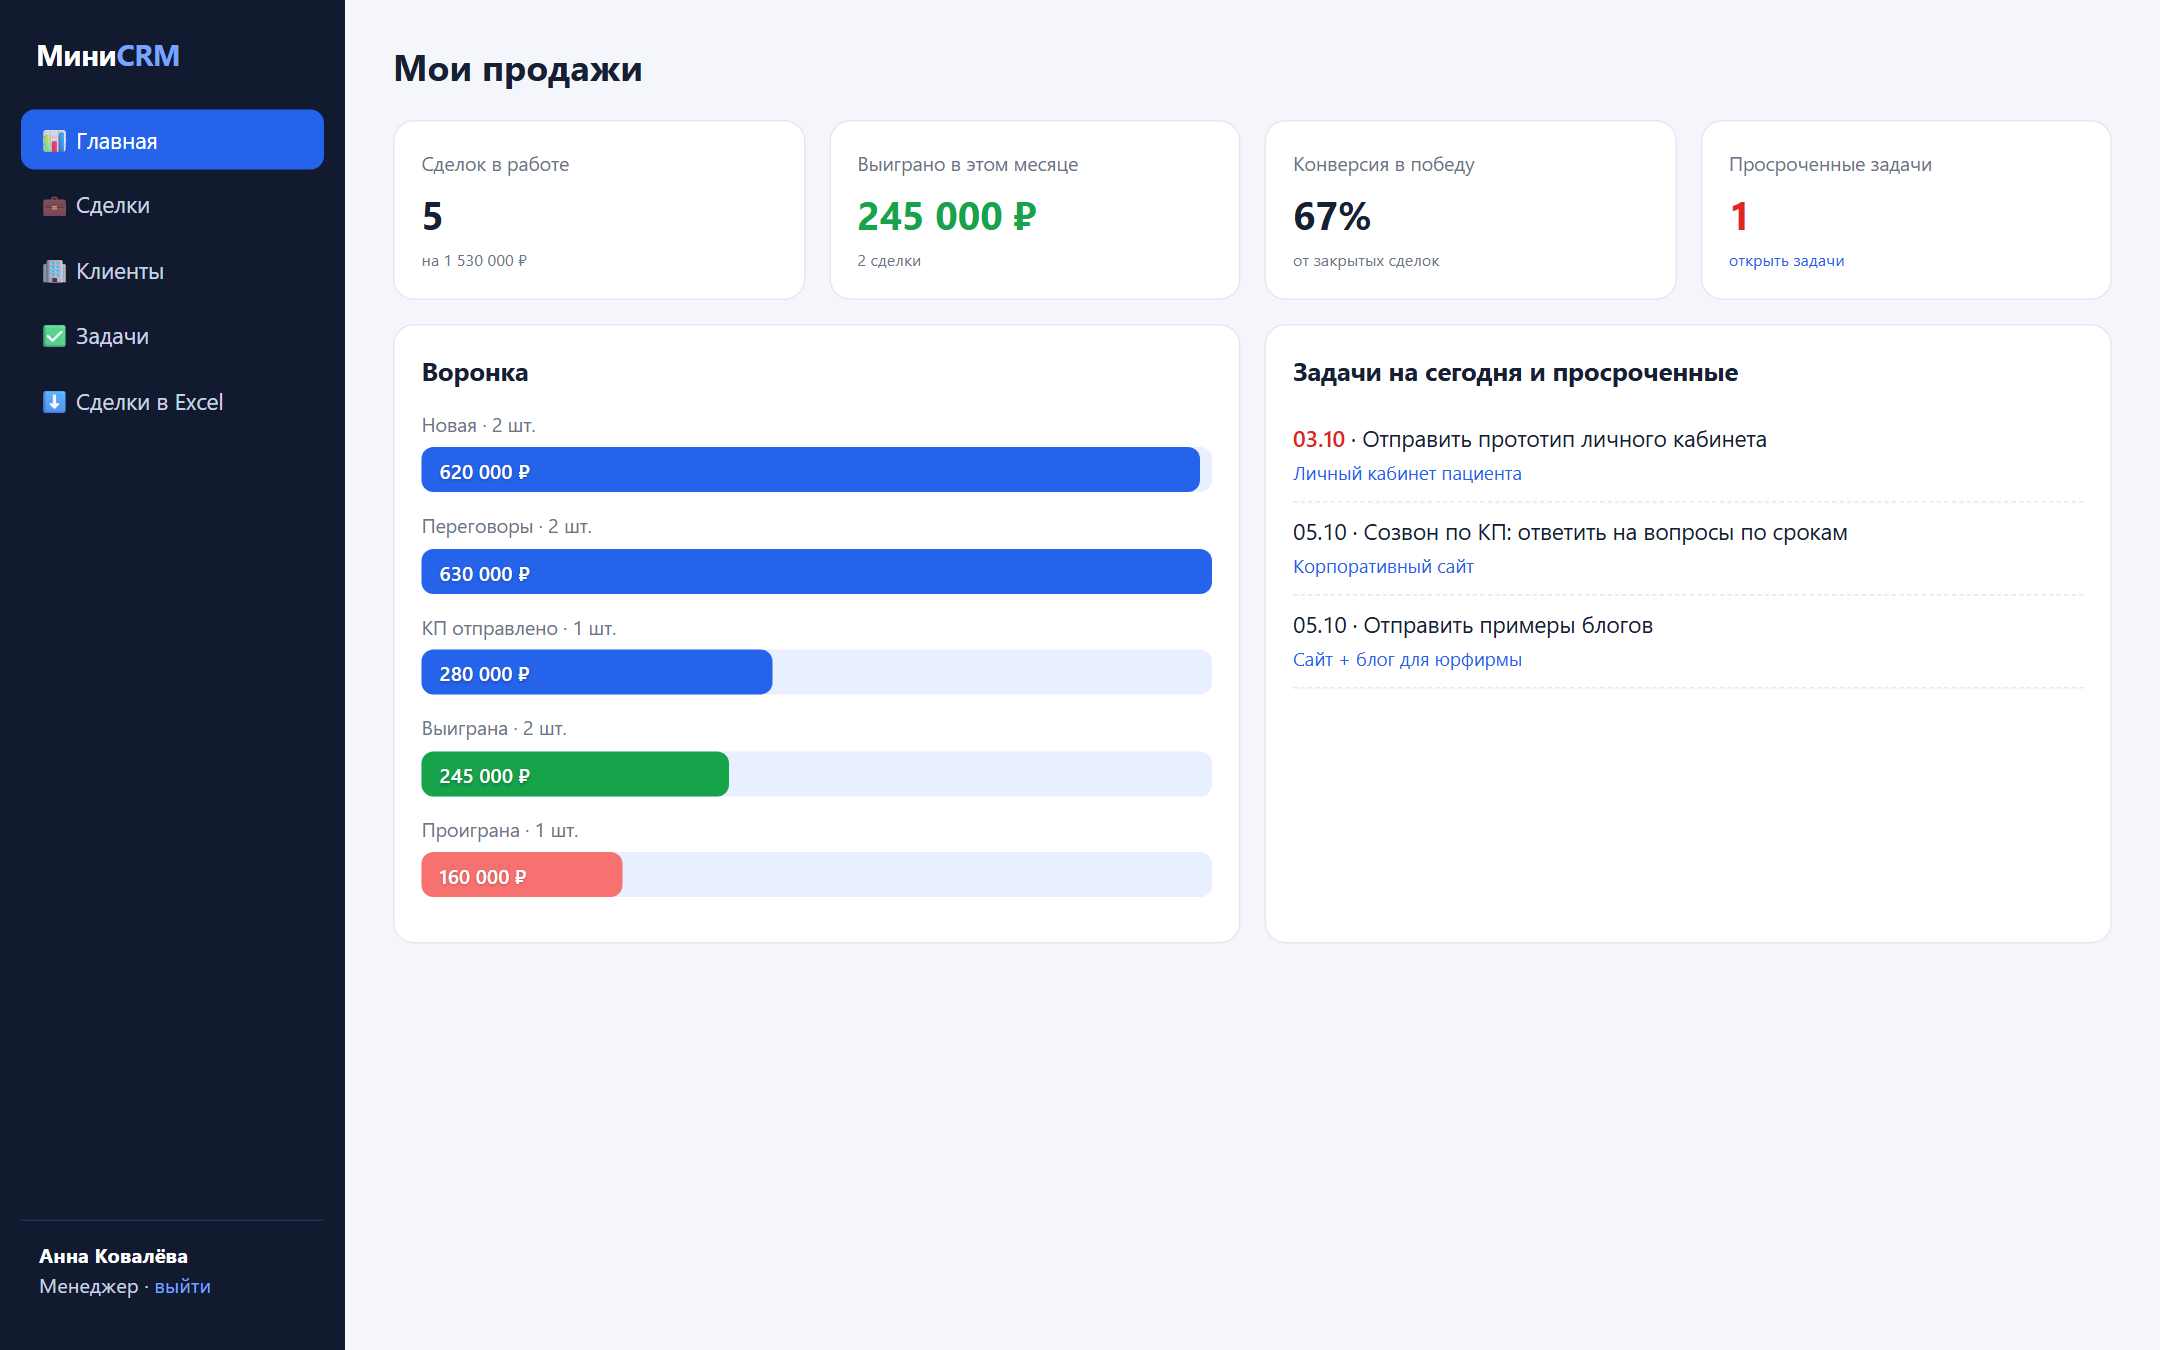Viewport: 2160px width, 1350px height.
Task: Export deals via Сделки в Excel
Action: click(x=172, y=402)
